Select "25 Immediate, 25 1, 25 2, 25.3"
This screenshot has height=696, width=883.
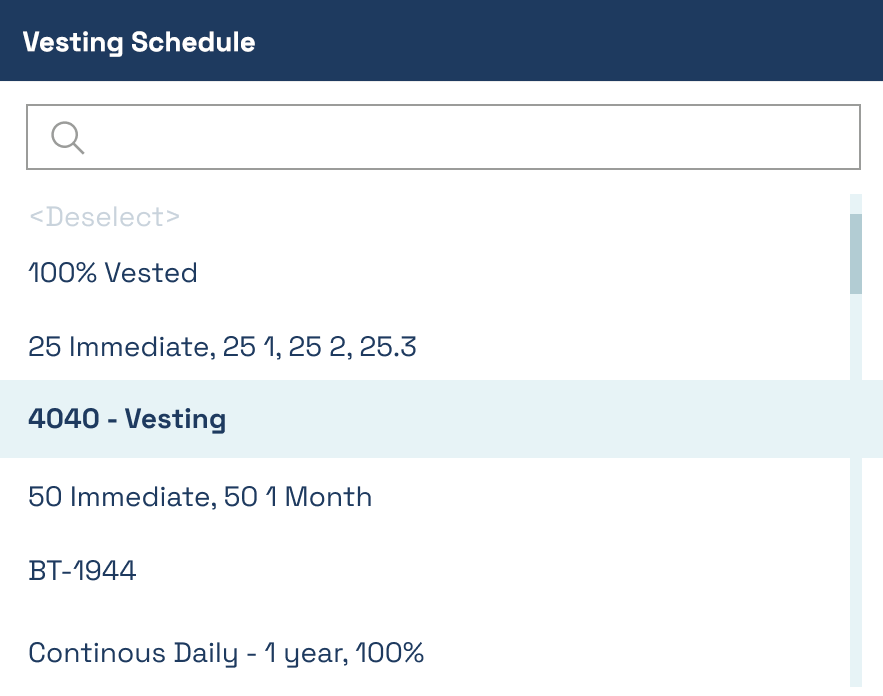tap(222, 346)
